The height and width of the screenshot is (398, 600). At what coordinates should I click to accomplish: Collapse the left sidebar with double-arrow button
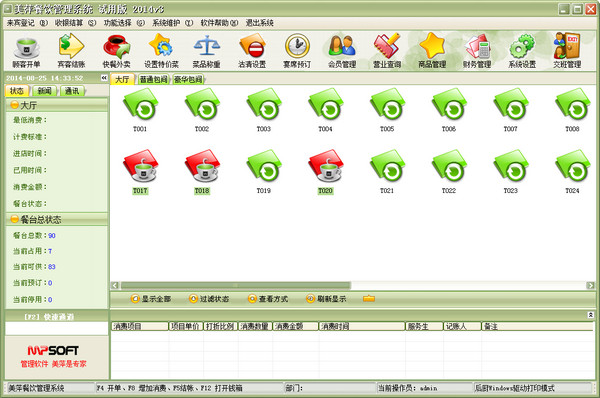104,78
